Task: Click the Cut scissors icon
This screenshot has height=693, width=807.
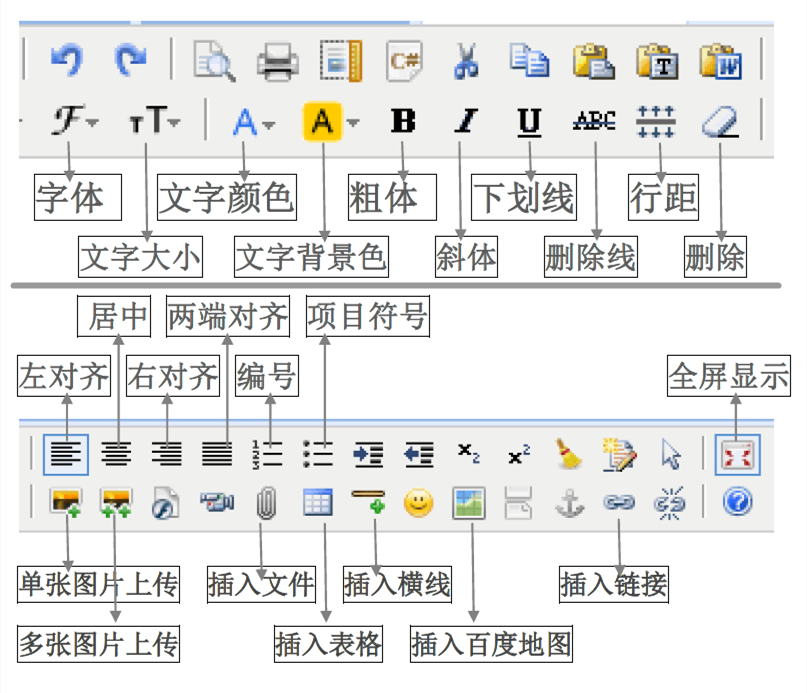Action: [464, 61]
